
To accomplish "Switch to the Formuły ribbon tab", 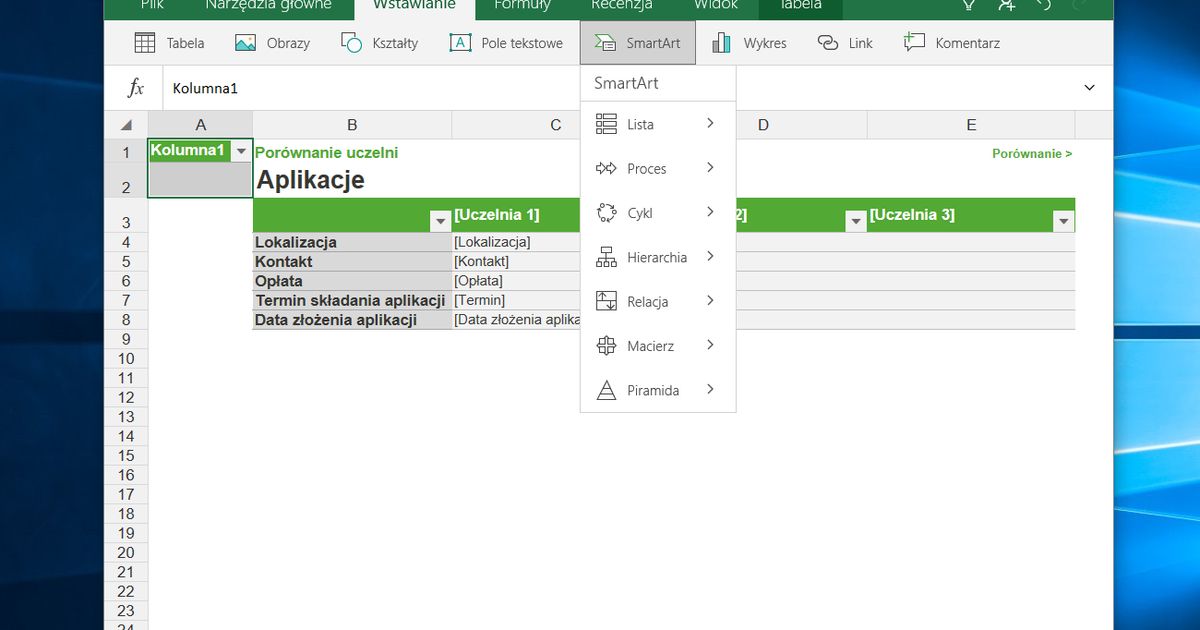I will [522, 4].
